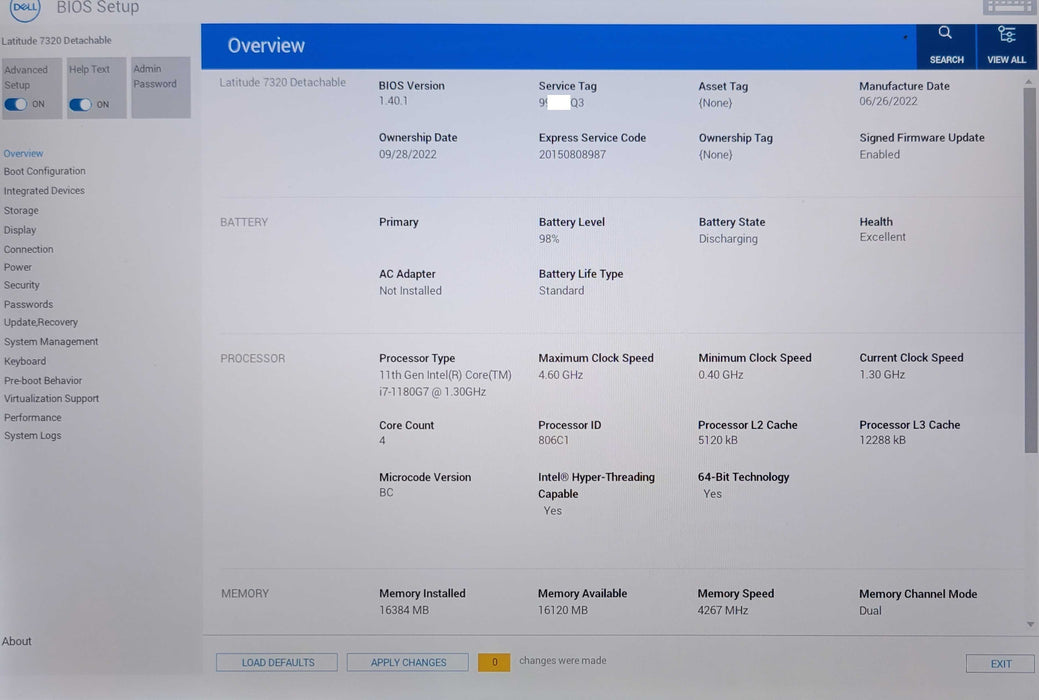Click the vertical scrollbar thumb
Viewport: 1039px width, 700px height.
pyautogui.click(x=1030, y=270)
